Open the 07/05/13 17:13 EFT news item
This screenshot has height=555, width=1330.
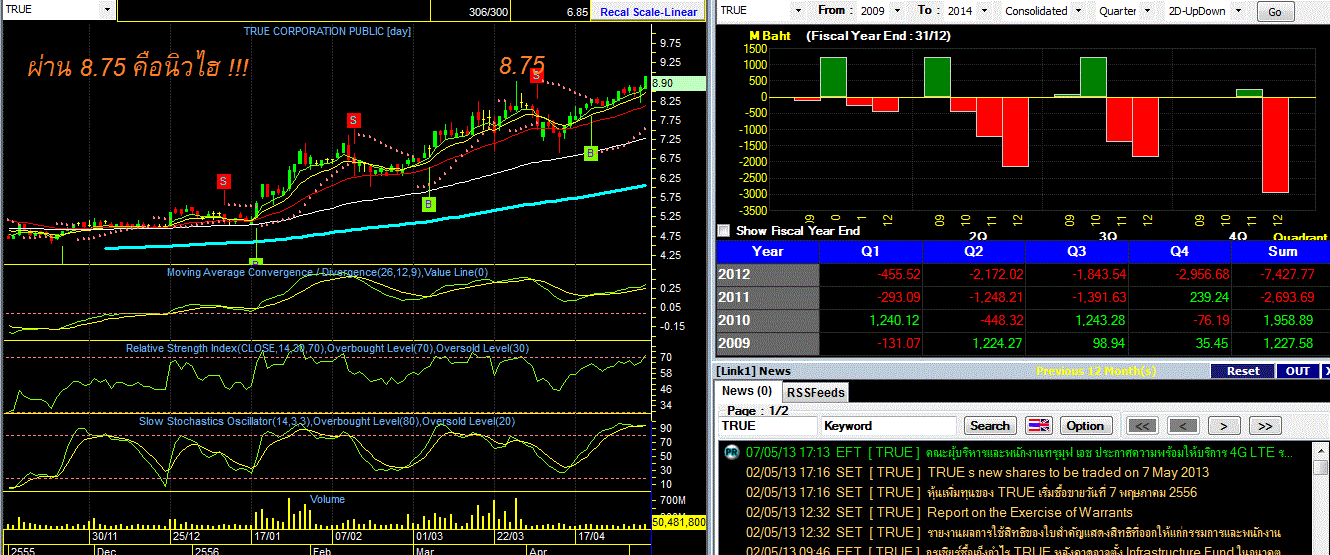point(1020,452)
